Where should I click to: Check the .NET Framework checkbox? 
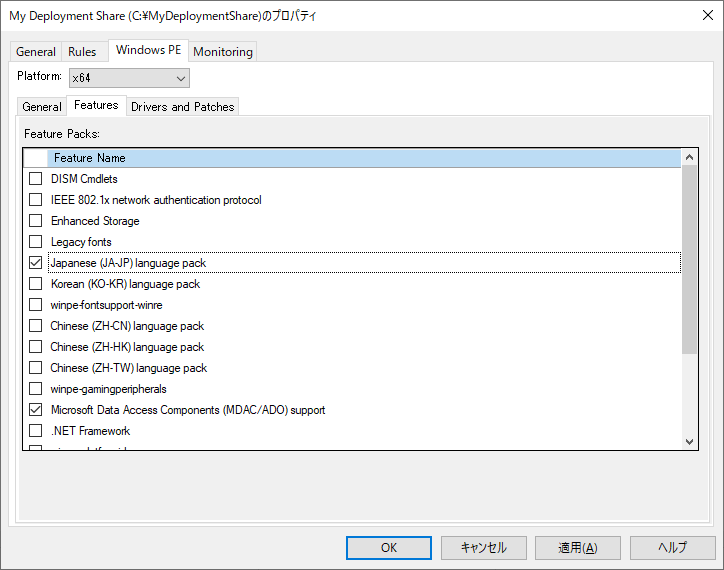tap(36, 431)
